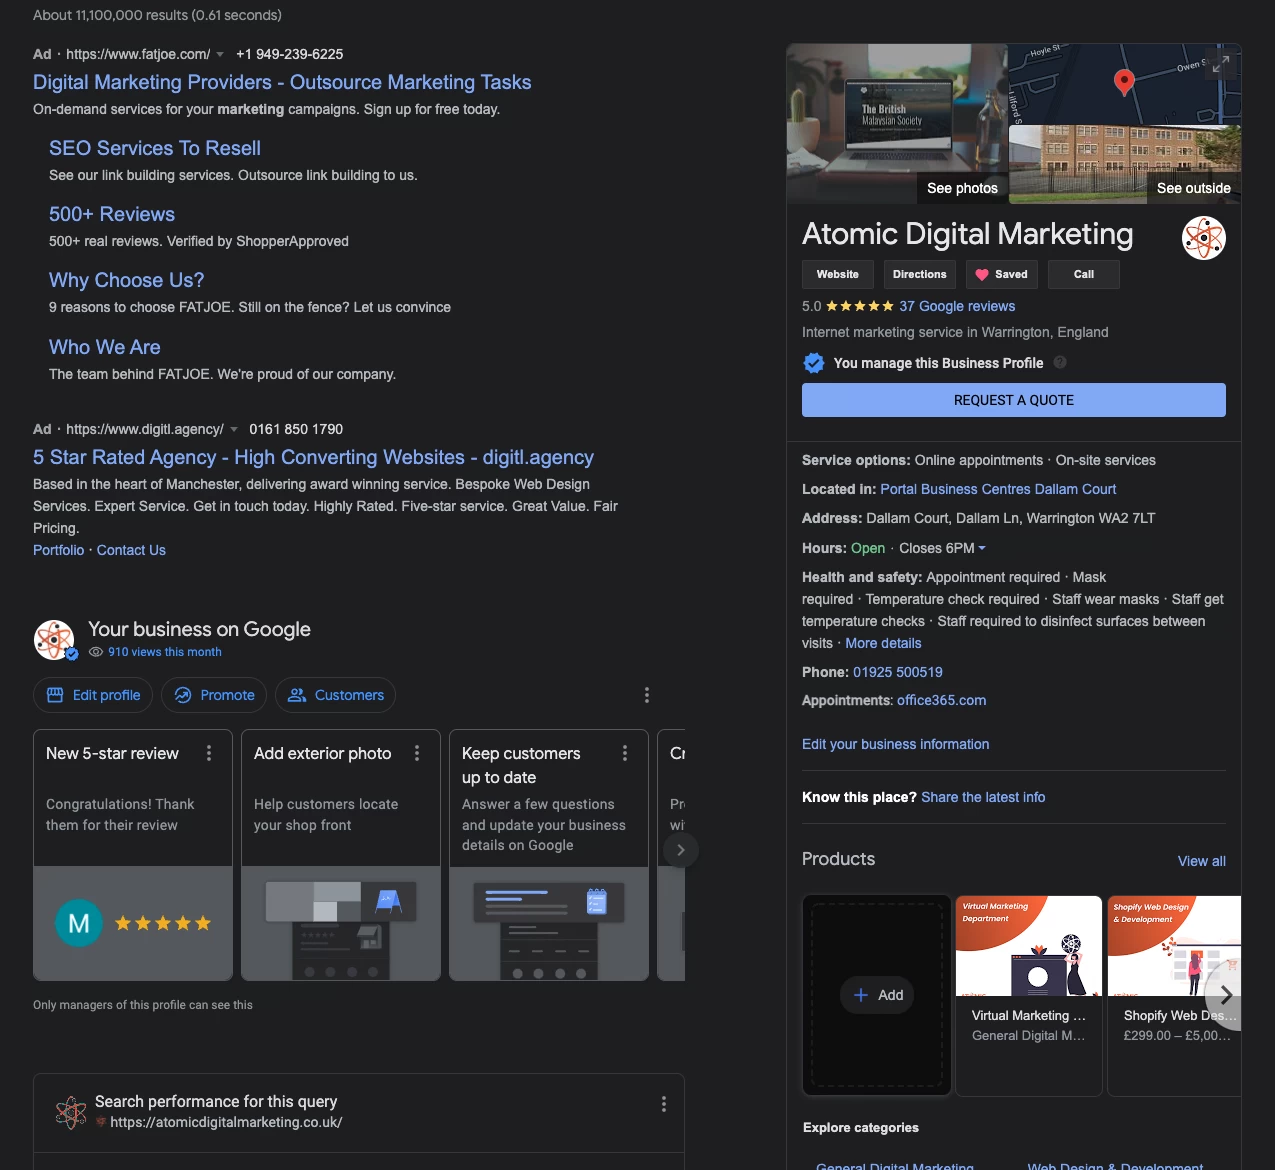
Task: Open SEO Services To Resell sitelink
Action: pyautogui.click(x=155, y=148)
